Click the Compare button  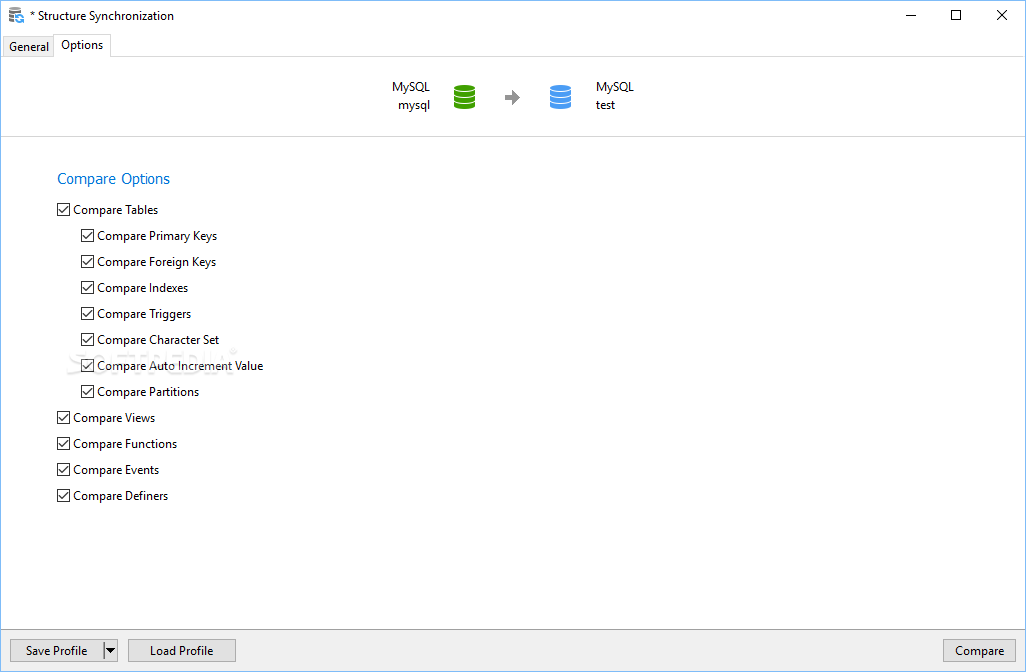(x=979, y=650)
